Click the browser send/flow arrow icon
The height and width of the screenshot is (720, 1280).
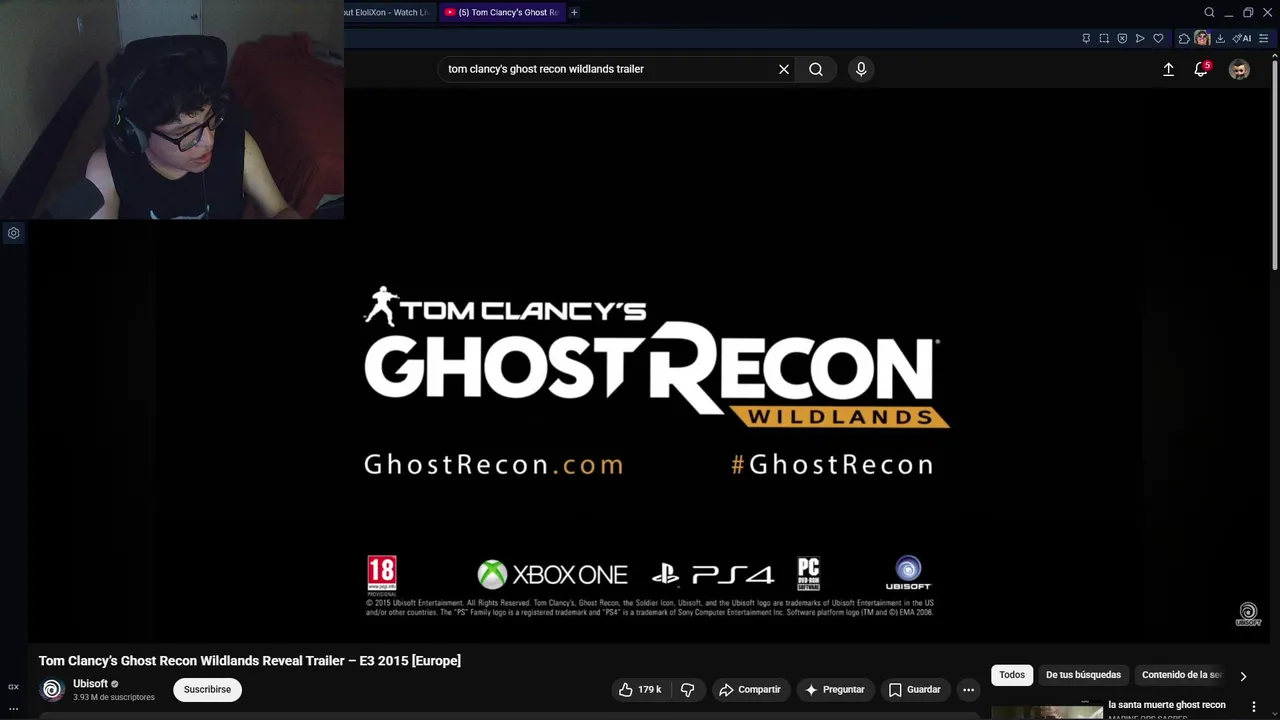coord(1140,38)
